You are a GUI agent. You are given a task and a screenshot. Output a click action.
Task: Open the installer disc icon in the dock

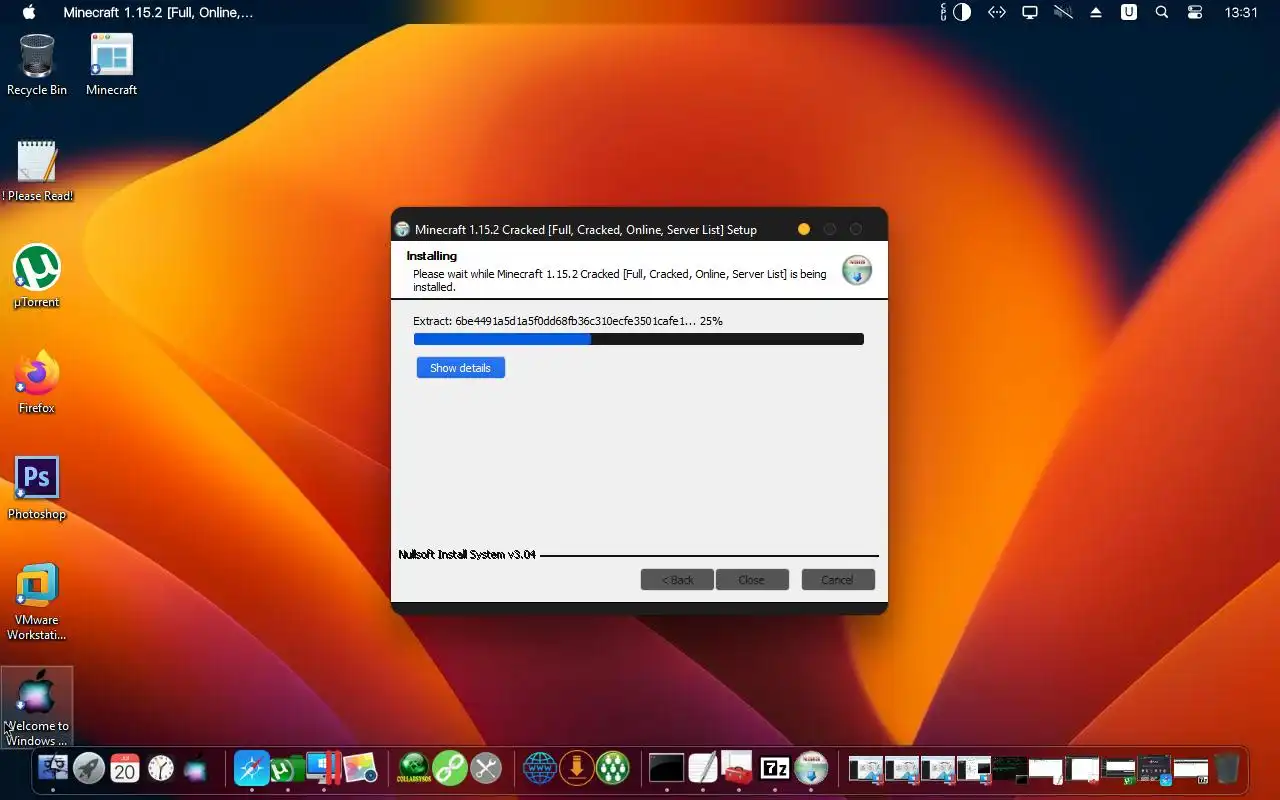(x=811, y=768)
